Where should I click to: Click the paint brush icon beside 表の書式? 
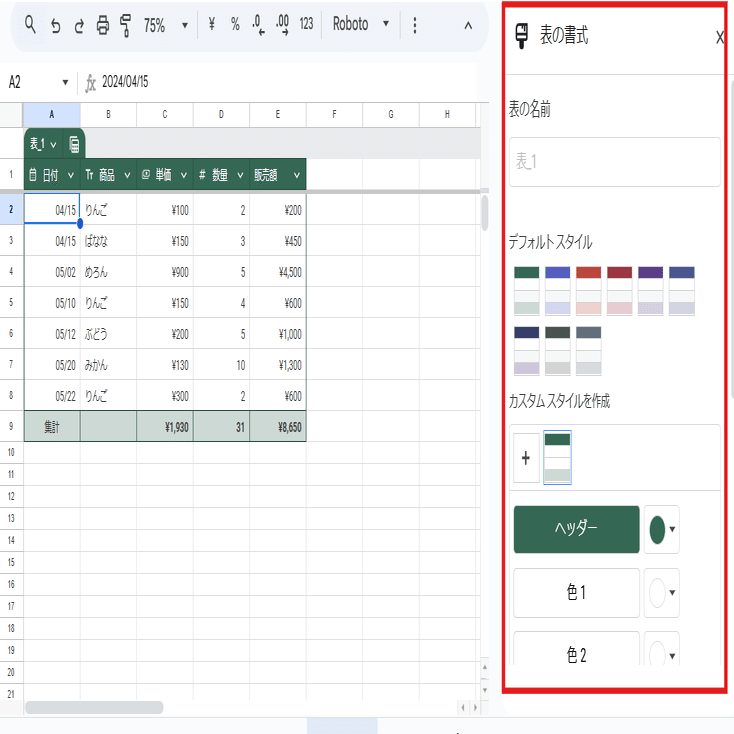(x=521, y=36)
